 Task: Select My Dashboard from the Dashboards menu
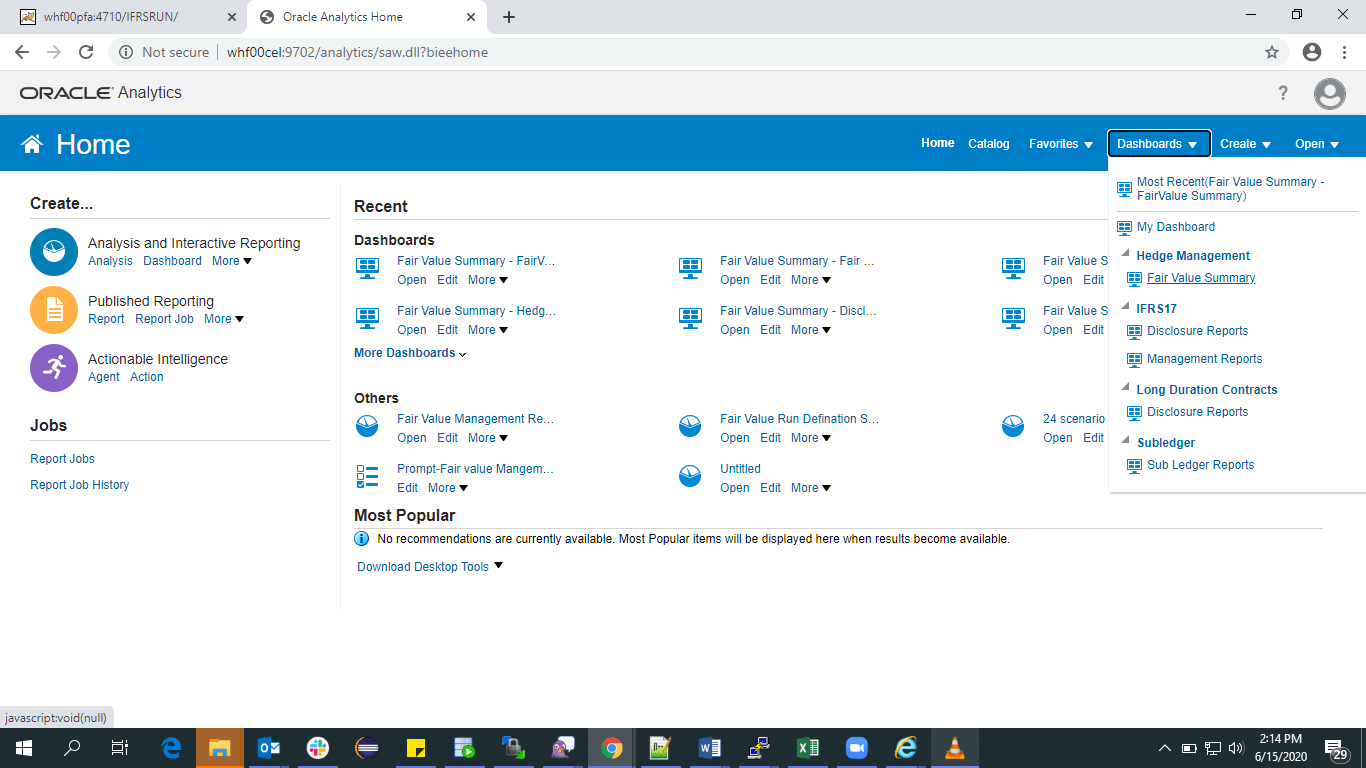(x=1176, y=227)
